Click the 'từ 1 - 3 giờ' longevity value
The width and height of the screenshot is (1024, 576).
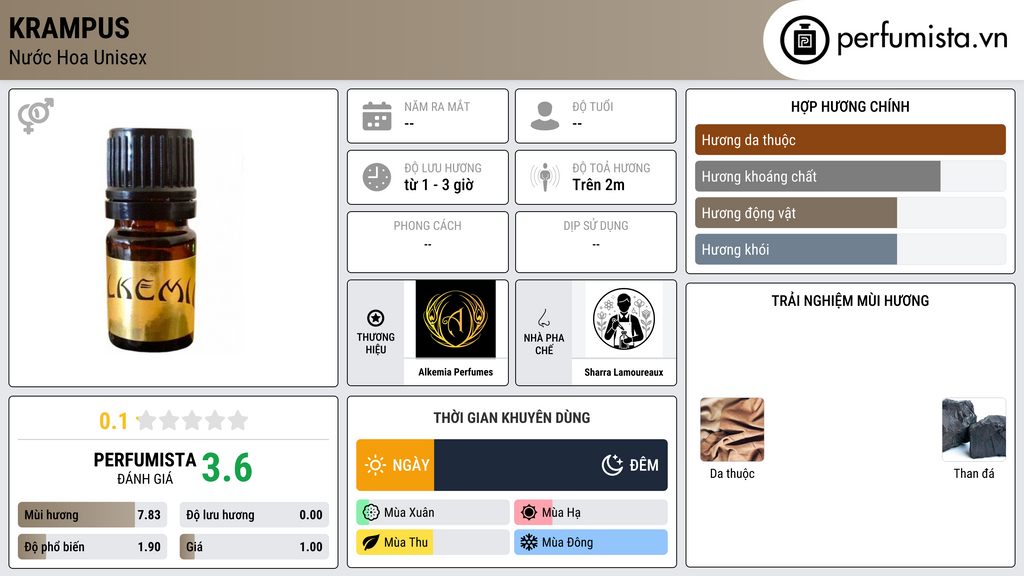[x=439, y=185]
